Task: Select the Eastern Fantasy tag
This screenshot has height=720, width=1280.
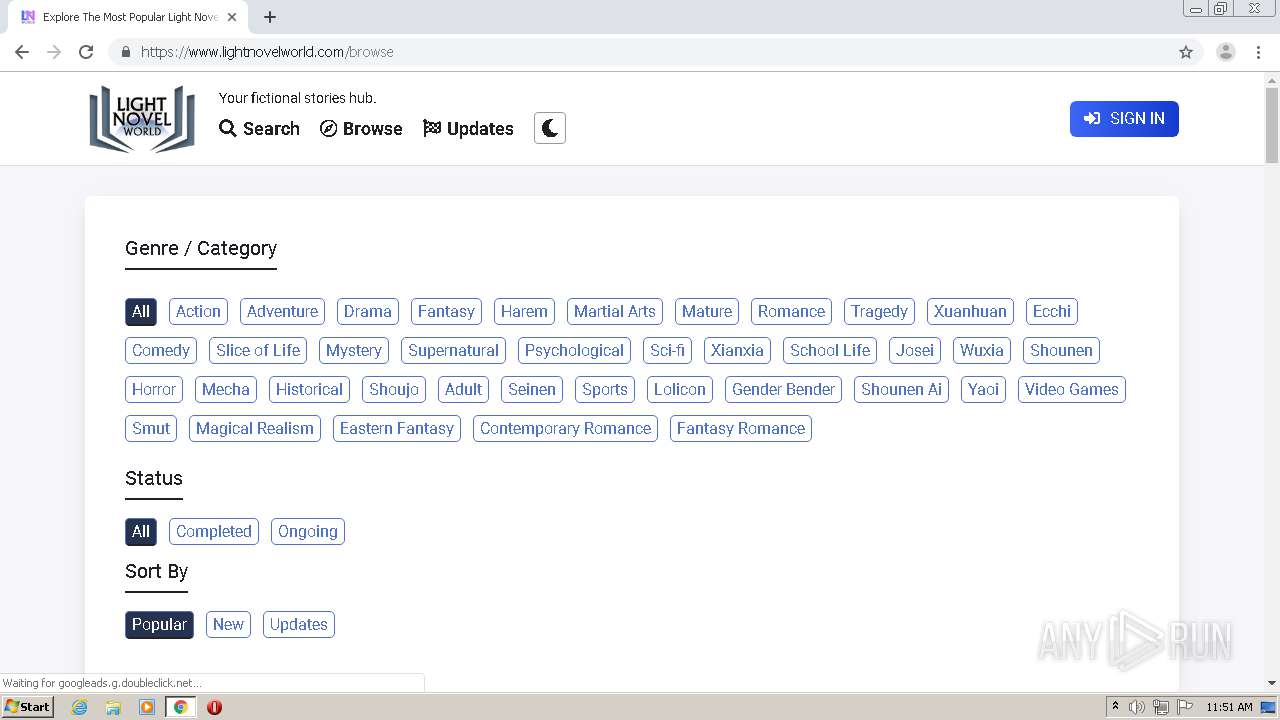Action: pyautogui.click(x=397, y=428)
